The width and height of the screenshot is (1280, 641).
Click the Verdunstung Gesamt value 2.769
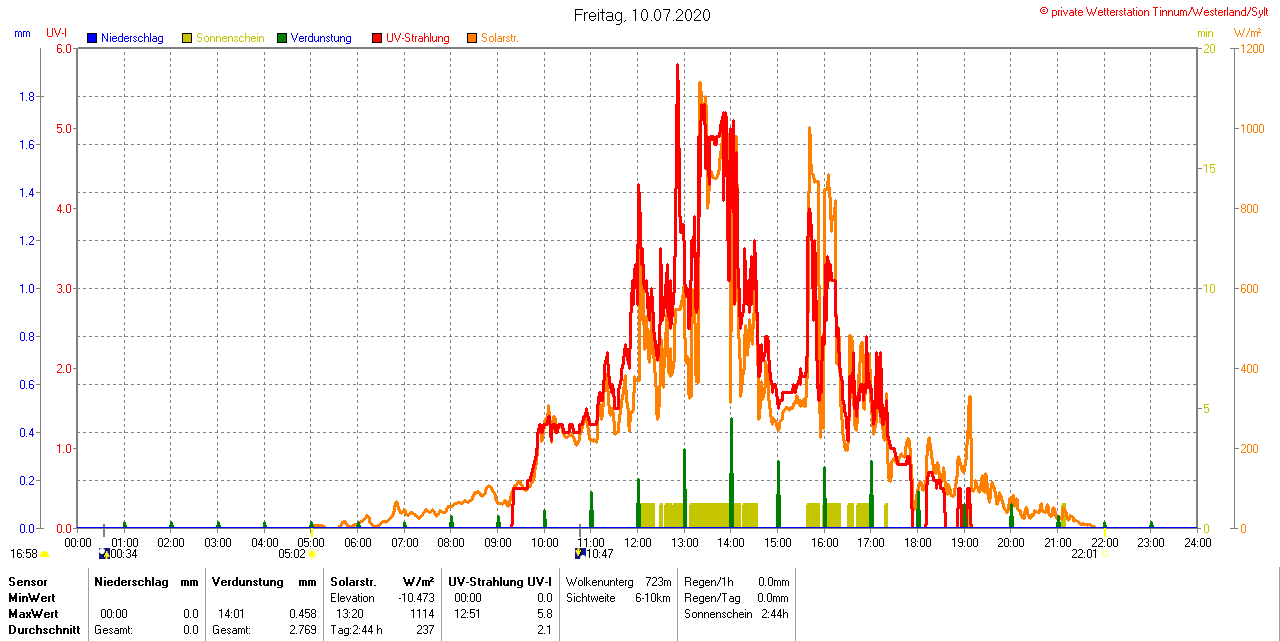coord(302,630)
